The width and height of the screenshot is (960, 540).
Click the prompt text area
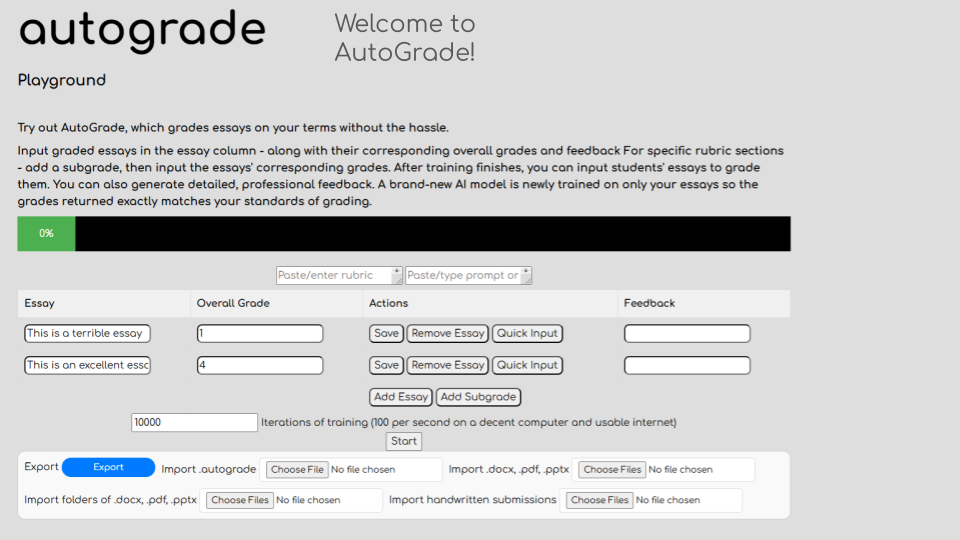click(468, 276)
